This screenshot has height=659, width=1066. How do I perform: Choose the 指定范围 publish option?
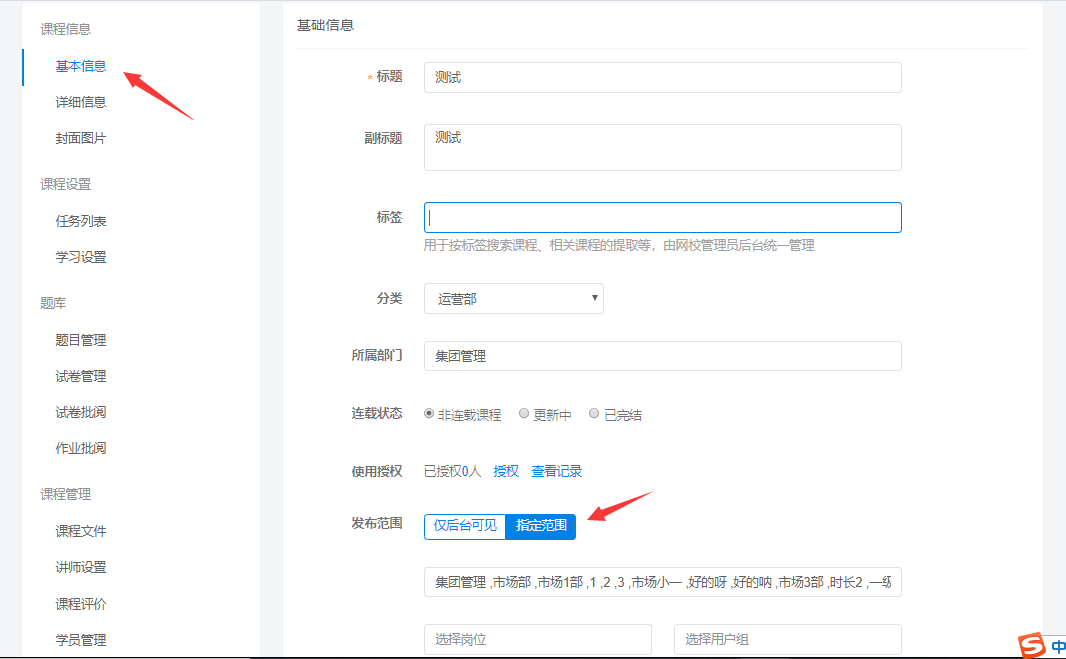[541, 526]
